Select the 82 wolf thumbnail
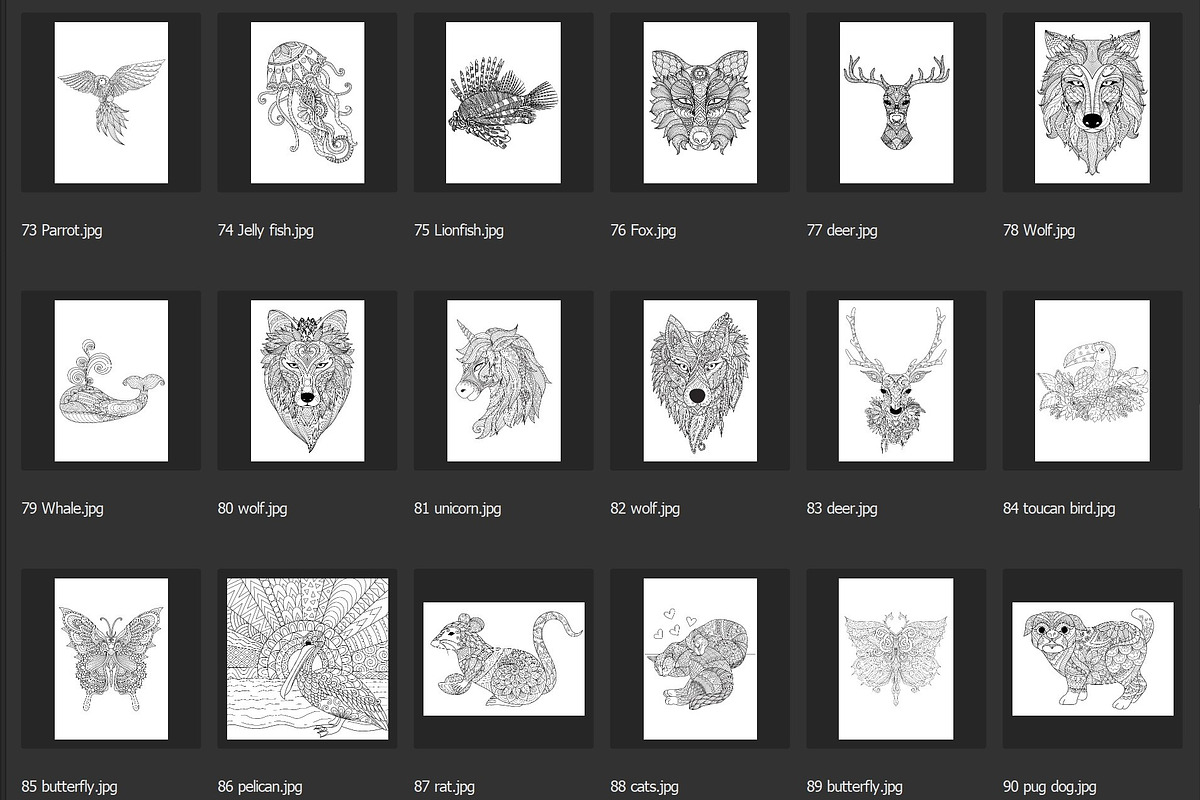Screen dimensions: 1200x800 point(700,381)
